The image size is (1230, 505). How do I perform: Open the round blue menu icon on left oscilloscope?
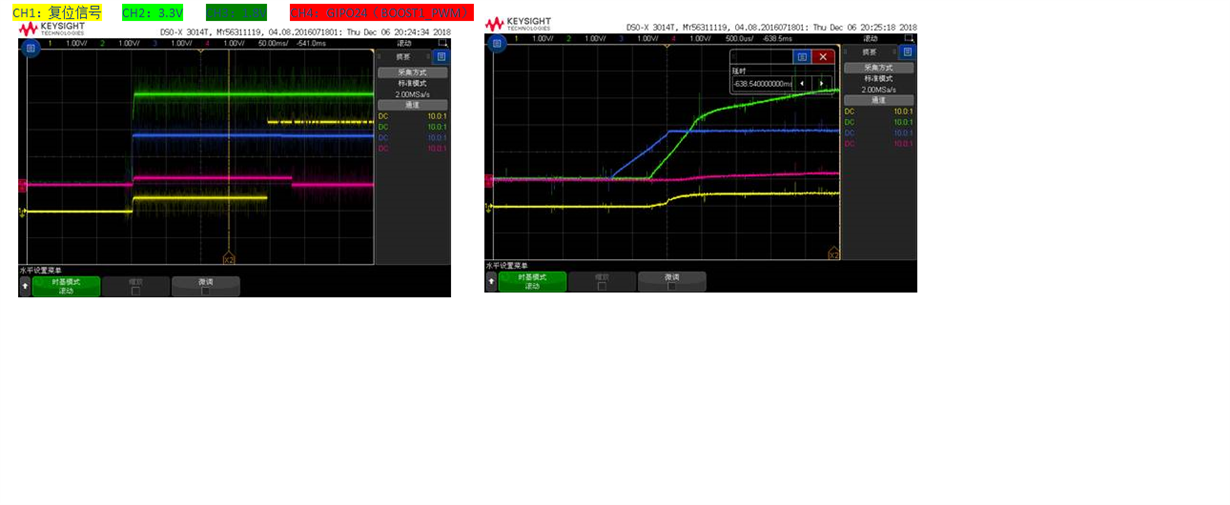click(x=31, y=47)
